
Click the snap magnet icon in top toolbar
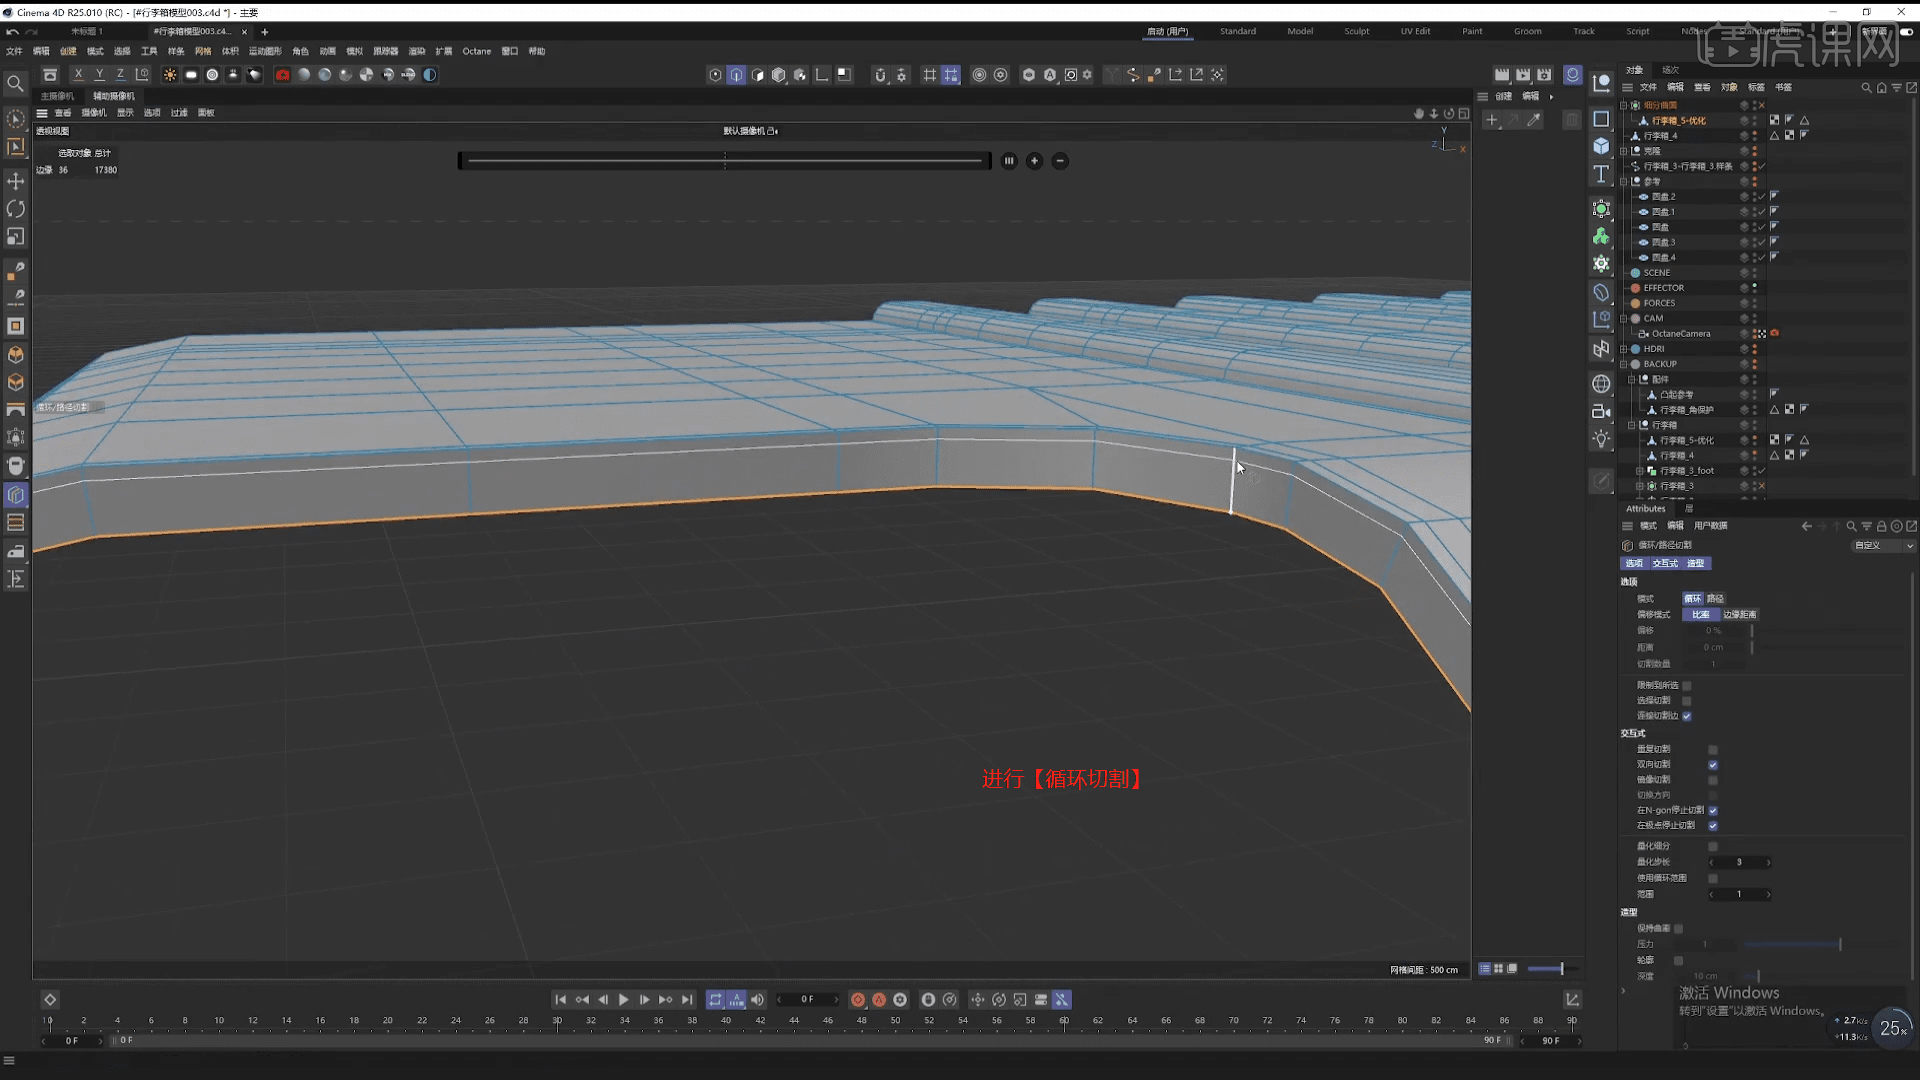pyautogui.click(x=880, y=75)
